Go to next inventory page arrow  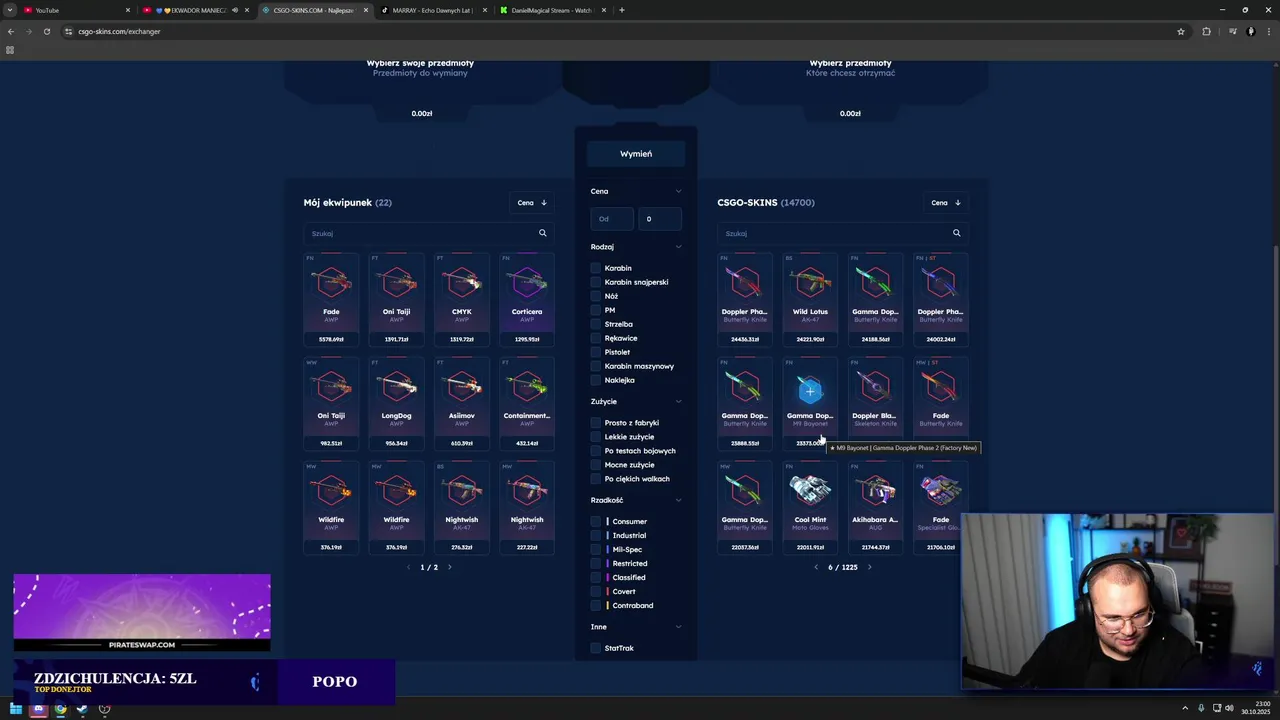(x=449, y=567)
